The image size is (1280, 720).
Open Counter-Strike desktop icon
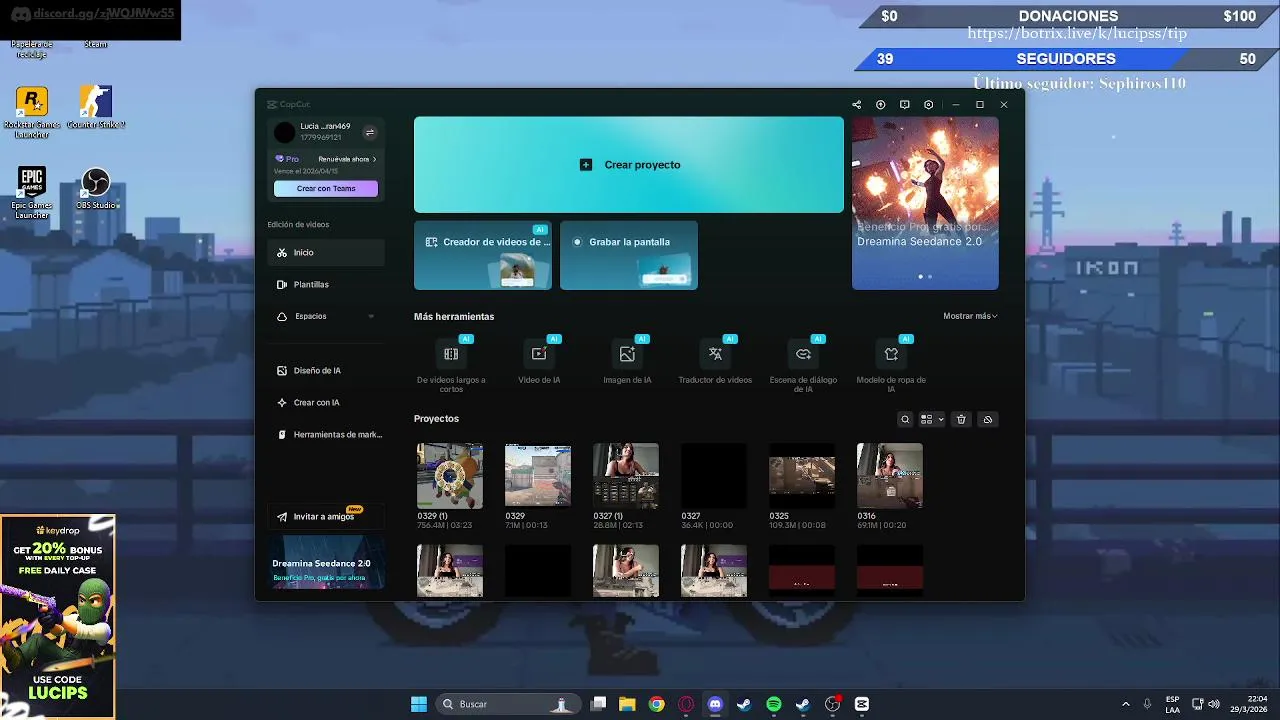tap(96, 108)
